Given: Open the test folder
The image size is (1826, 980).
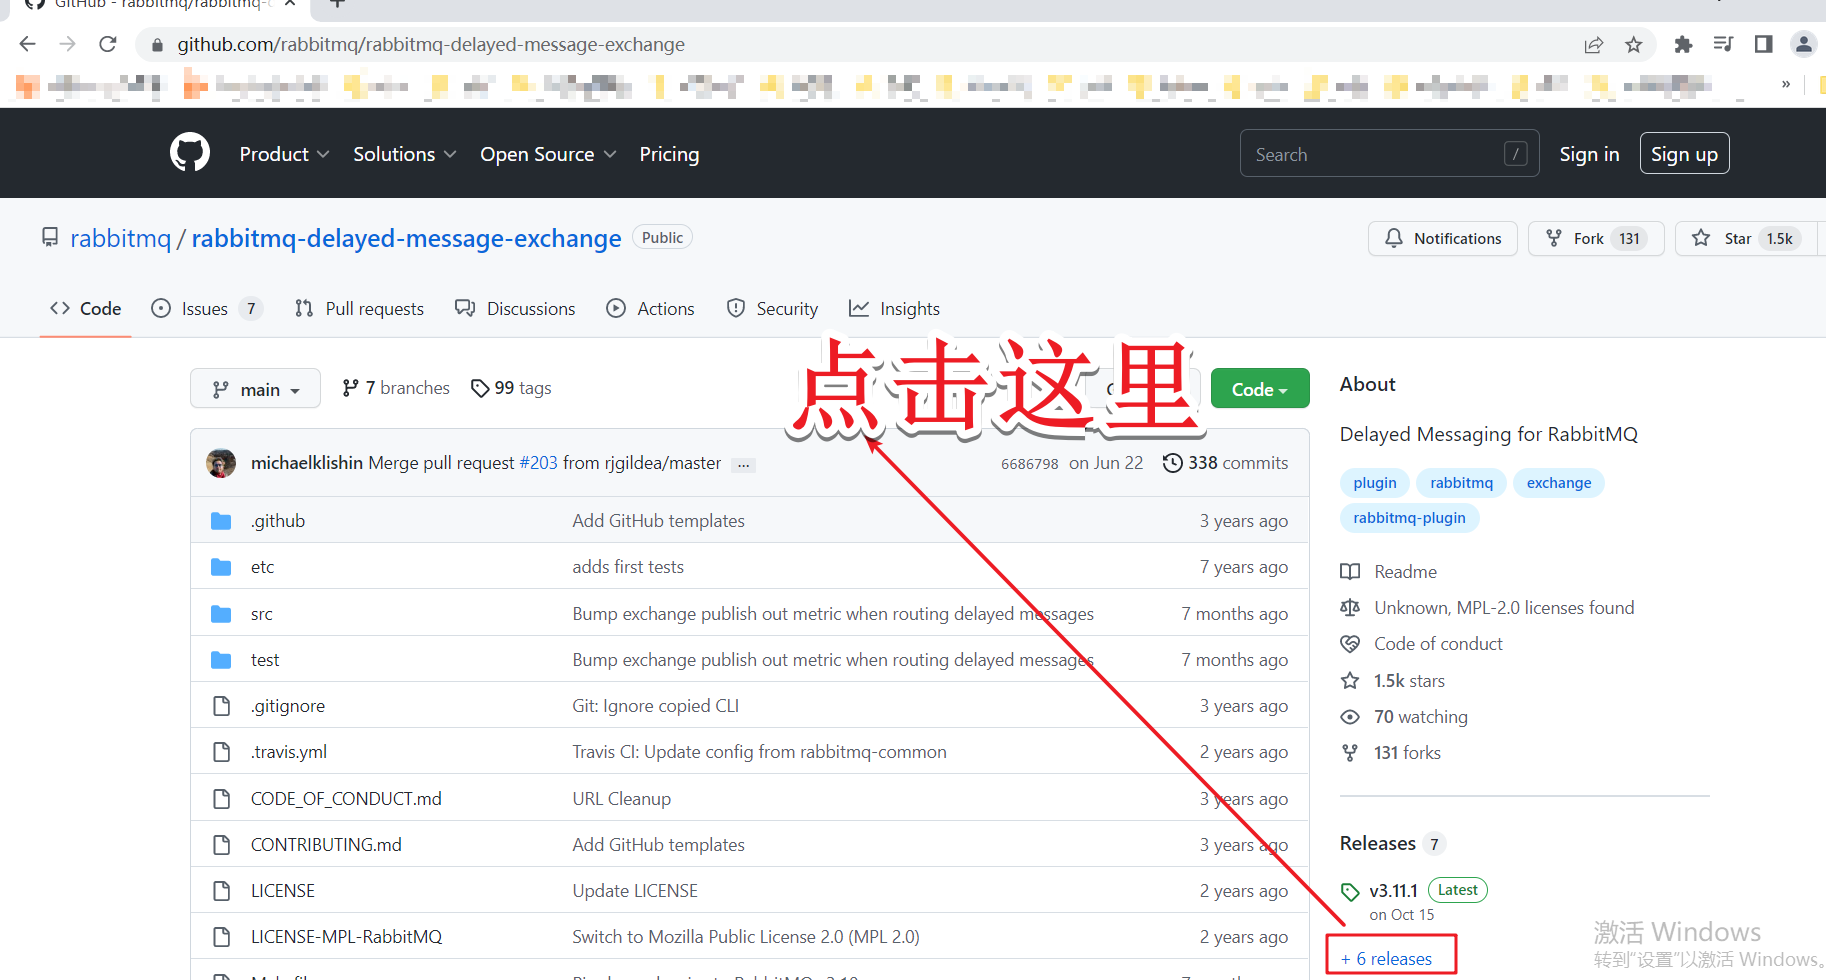Looking at the screenshot, I should coord(265,660).
